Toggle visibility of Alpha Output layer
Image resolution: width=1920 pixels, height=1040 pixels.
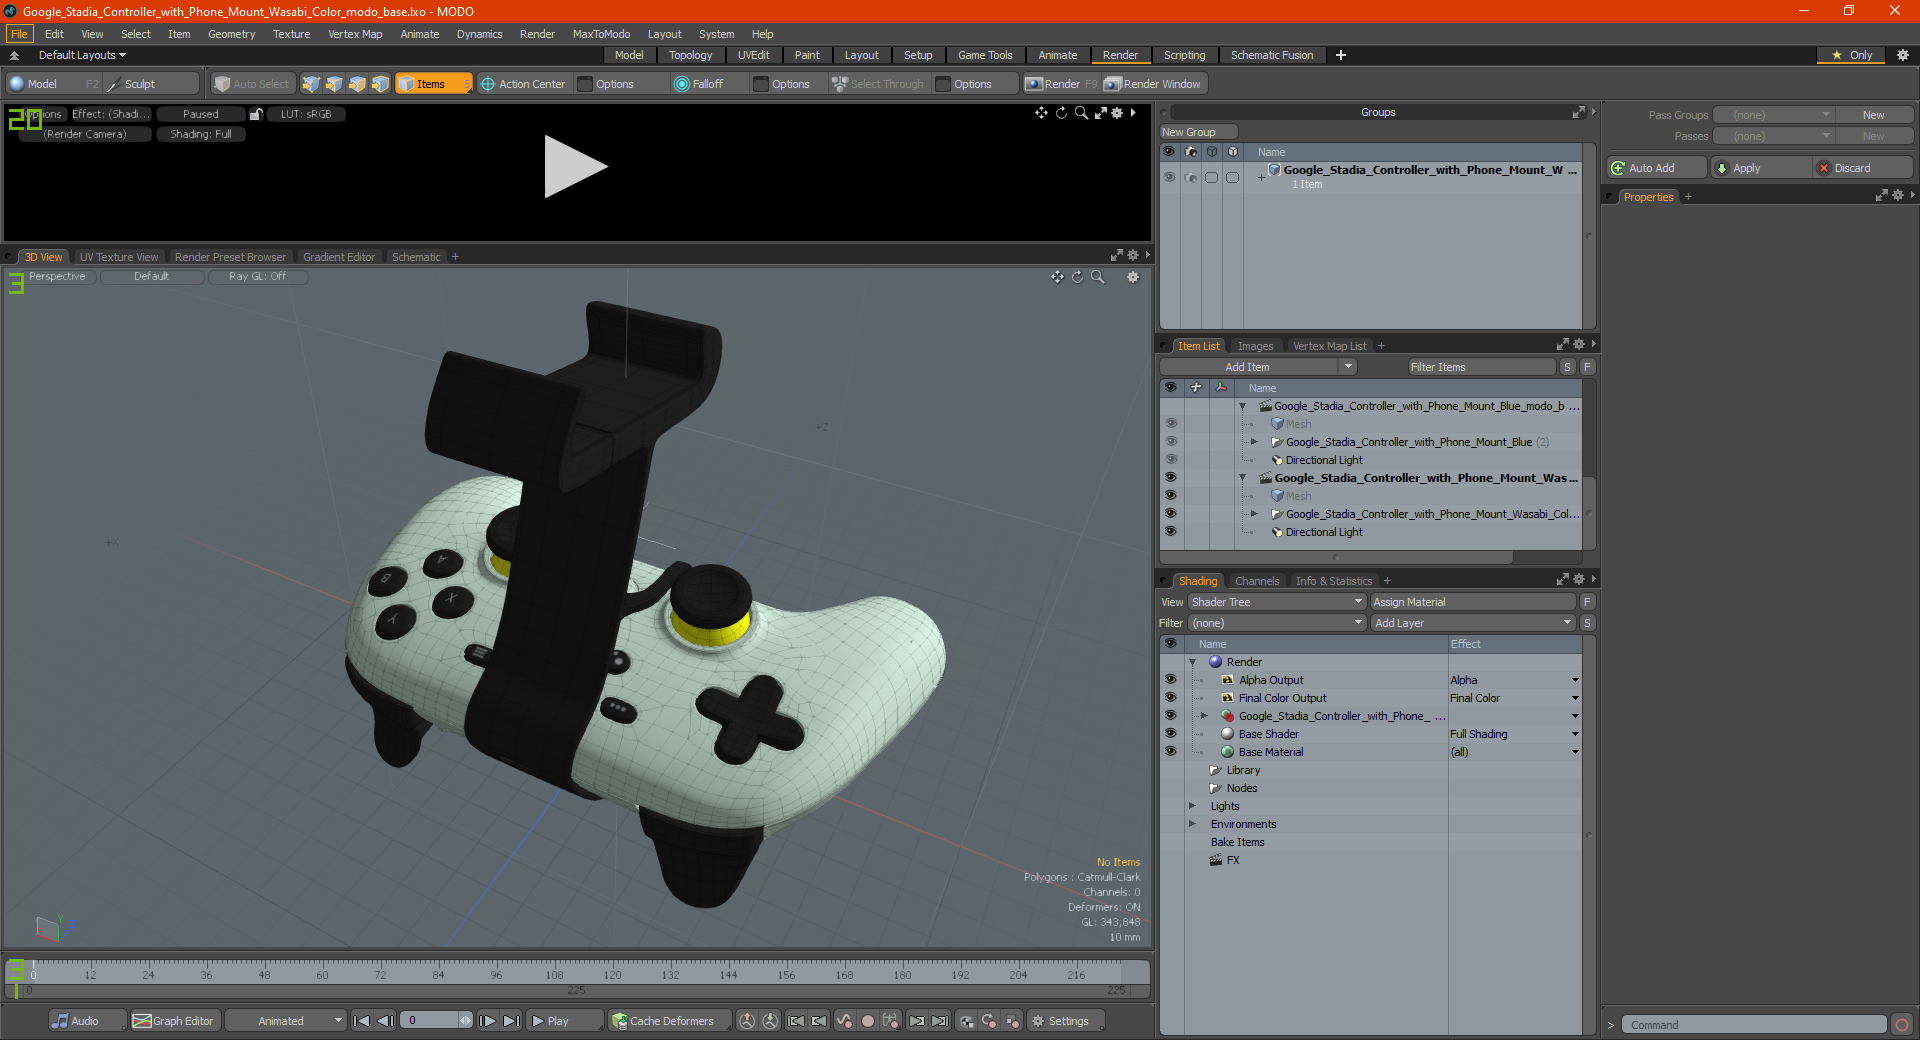tap(1170, 680)
